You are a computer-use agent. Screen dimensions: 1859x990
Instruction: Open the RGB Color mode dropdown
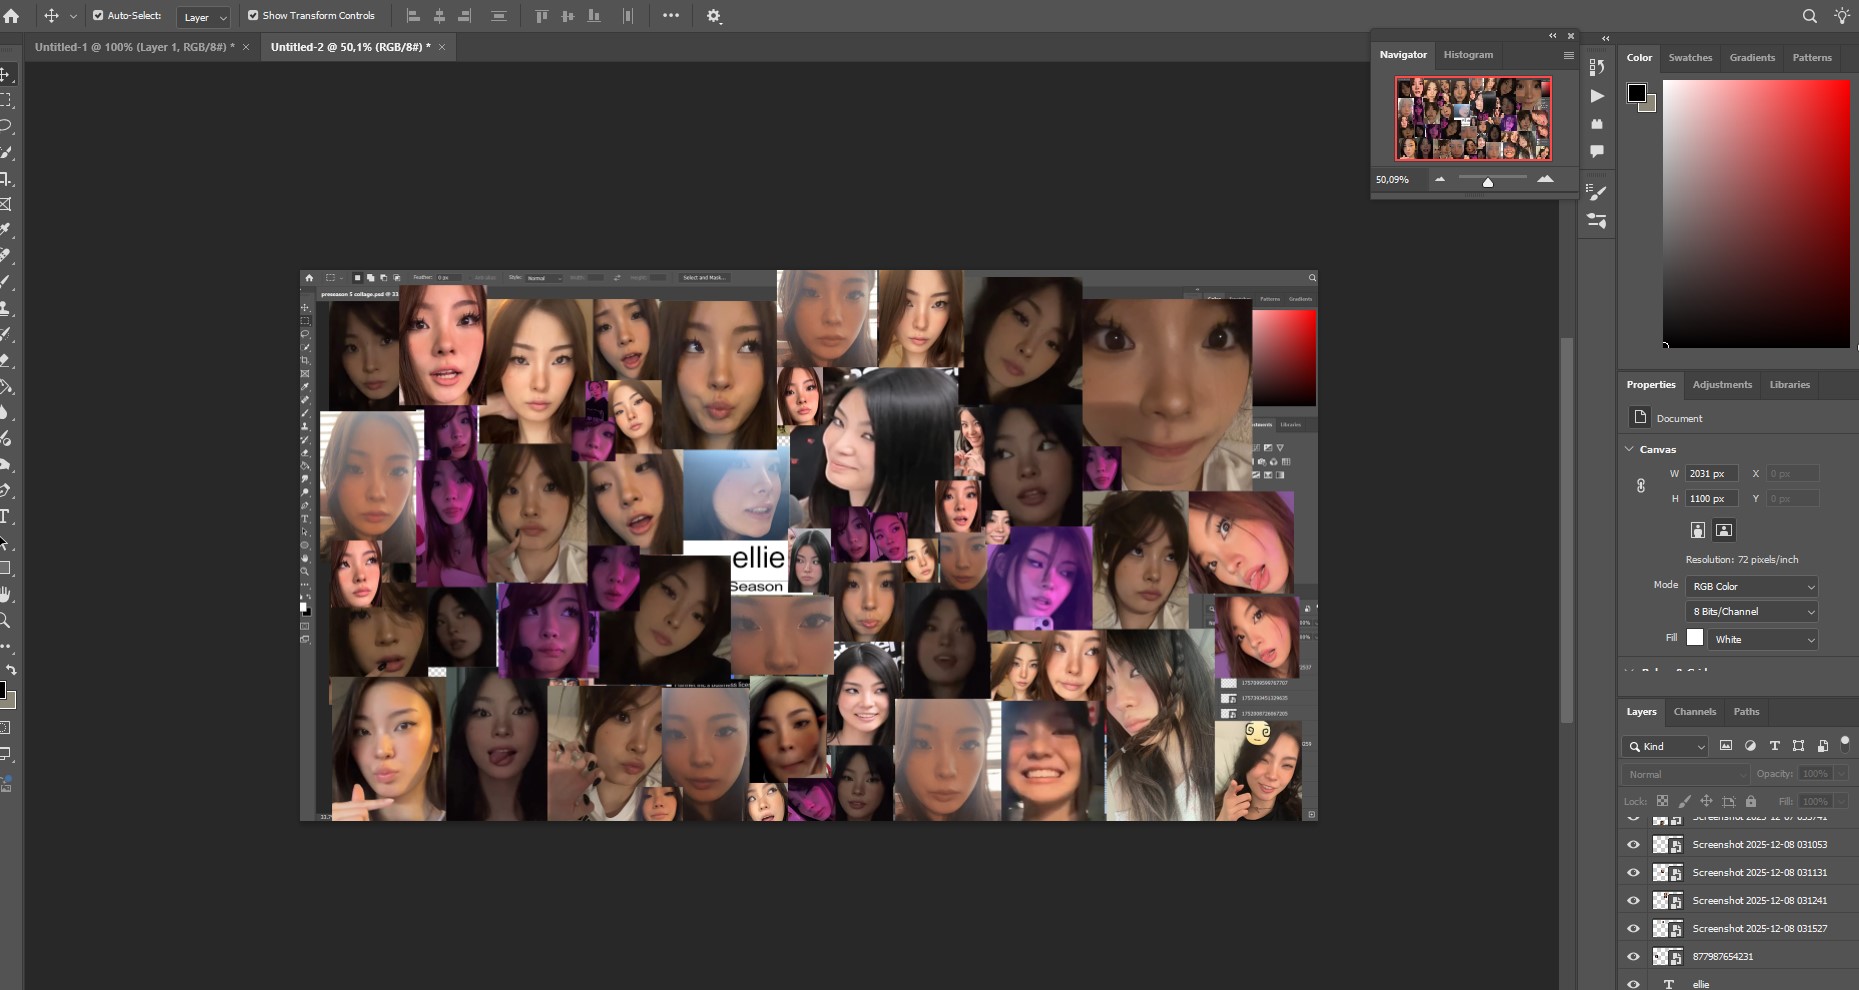[1752, 586]
